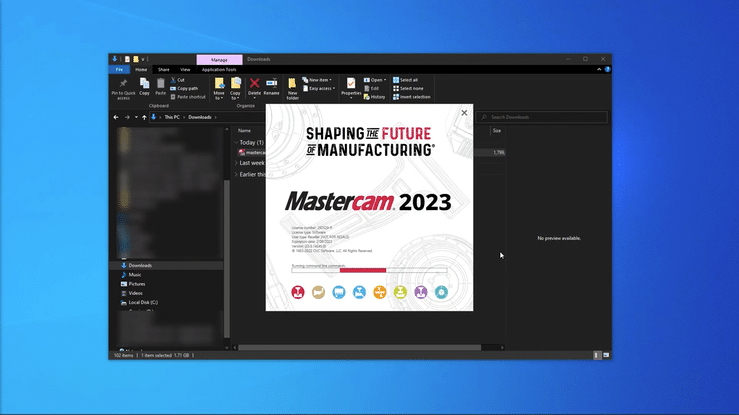The image size is (739, 415).
Task: Click the Edit command in the ribbon
Action: [371, 89]
